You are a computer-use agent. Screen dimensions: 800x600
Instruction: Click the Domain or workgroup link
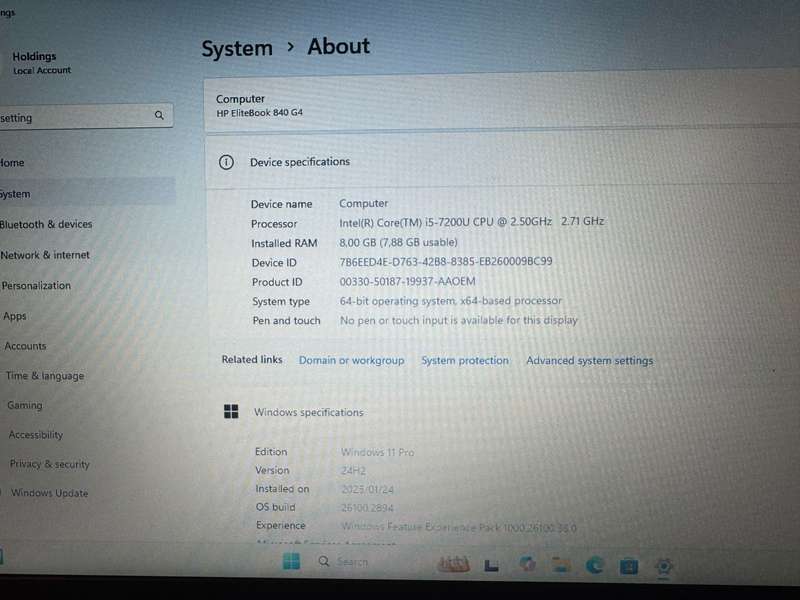click(x=352, y=360)
